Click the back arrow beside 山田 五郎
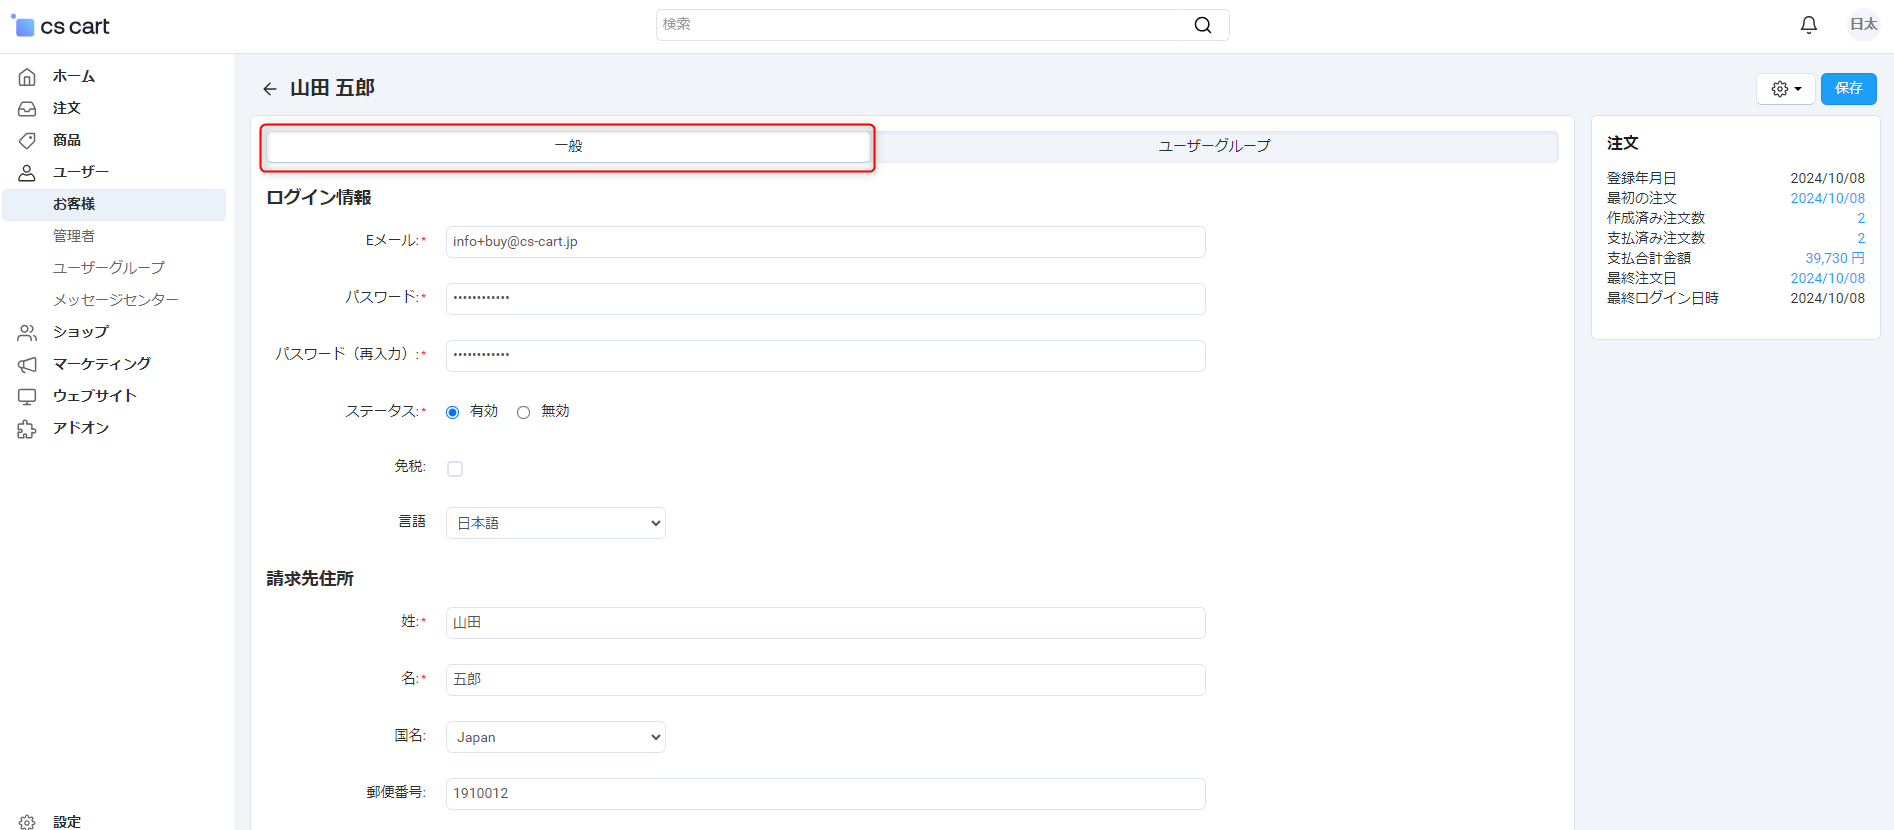1894x830 pixels. [x=270, y=89]
